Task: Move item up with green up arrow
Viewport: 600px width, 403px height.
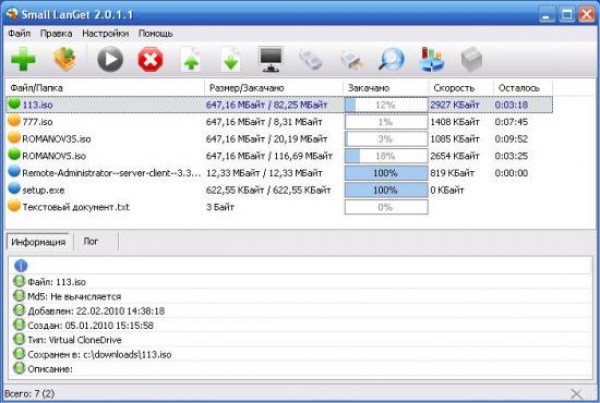Action: [191, 60]
